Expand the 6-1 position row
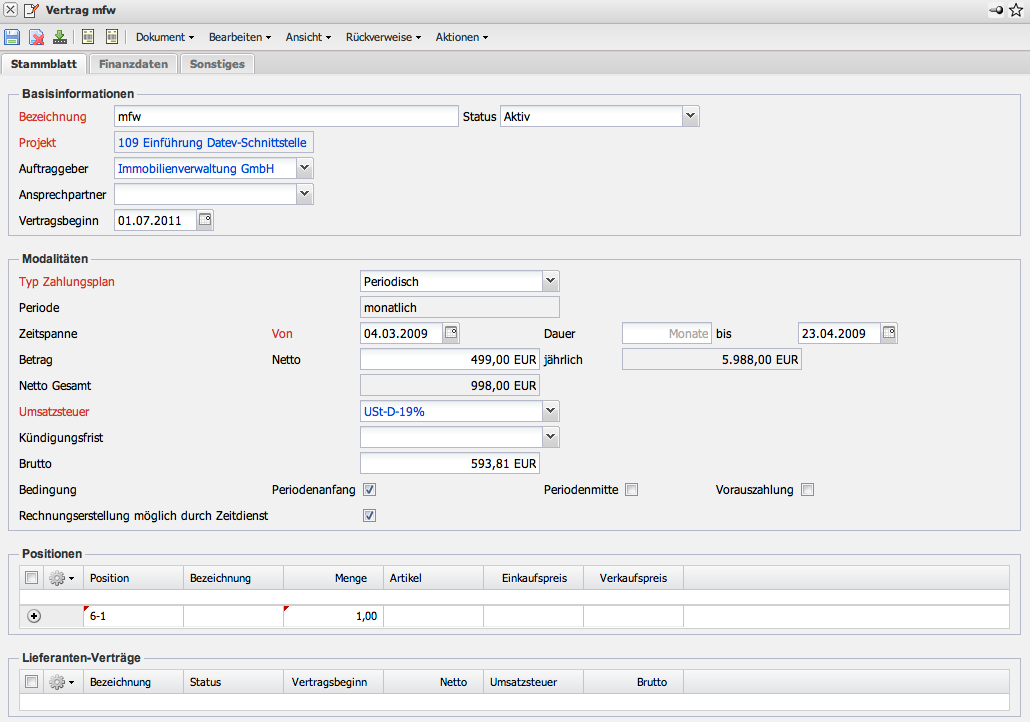Image resolution: width=1030 pixels, height=722 pixels. point(35,616)
